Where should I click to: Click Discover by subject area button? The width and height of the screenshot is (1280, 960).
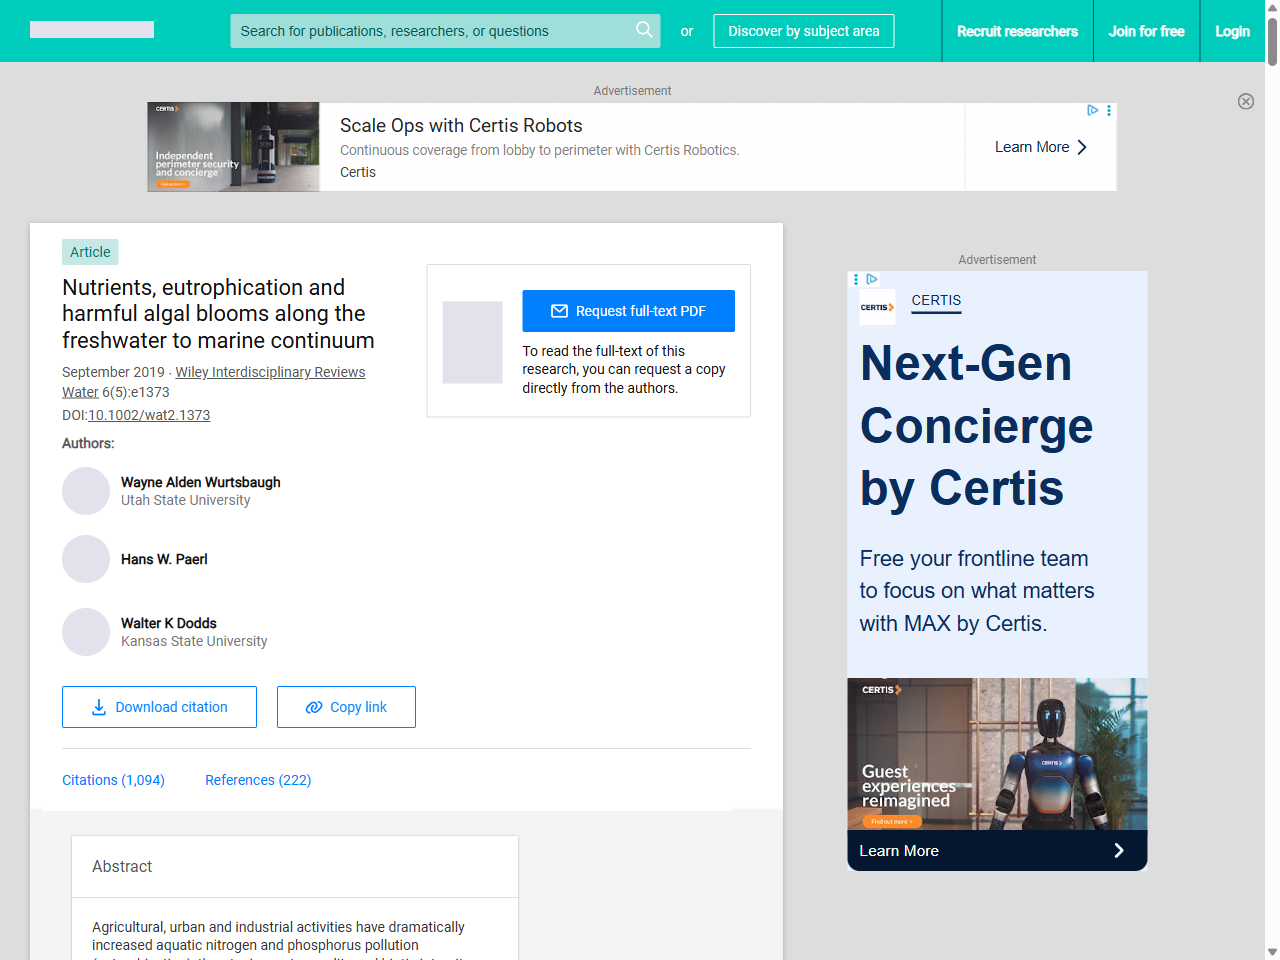803,31
